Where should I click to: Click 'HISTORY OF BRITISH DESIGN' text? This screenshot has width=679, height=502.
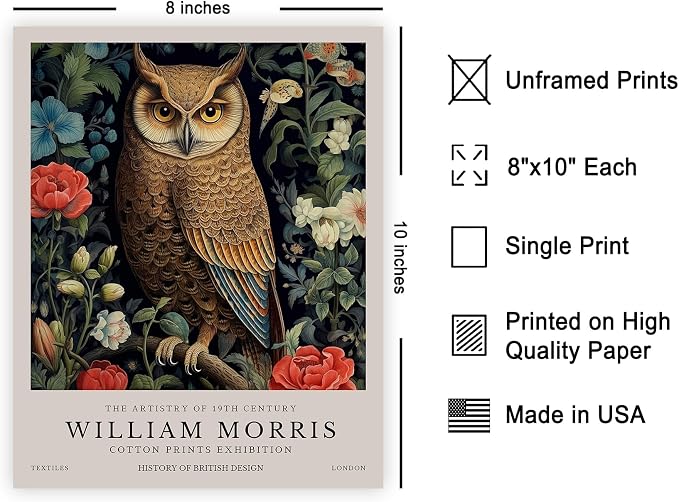click(200, 468)
